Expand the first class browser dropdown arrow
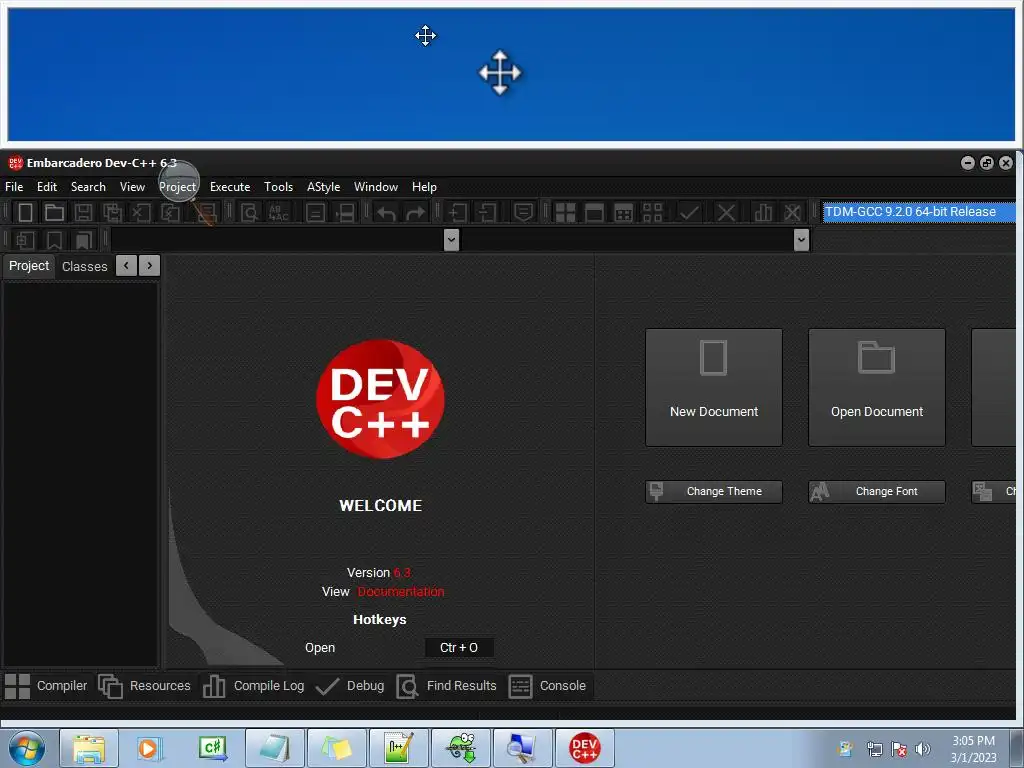 coord(451,240)
